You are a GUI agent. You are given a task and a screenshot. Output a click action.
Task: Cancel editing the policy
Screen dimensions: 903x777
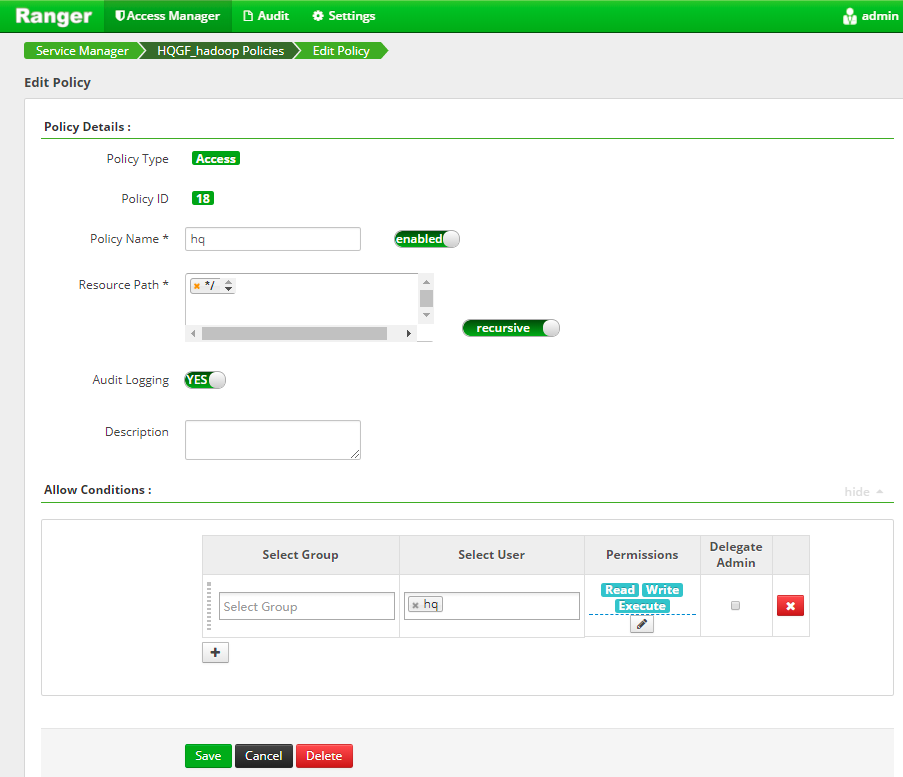point(264,756)
